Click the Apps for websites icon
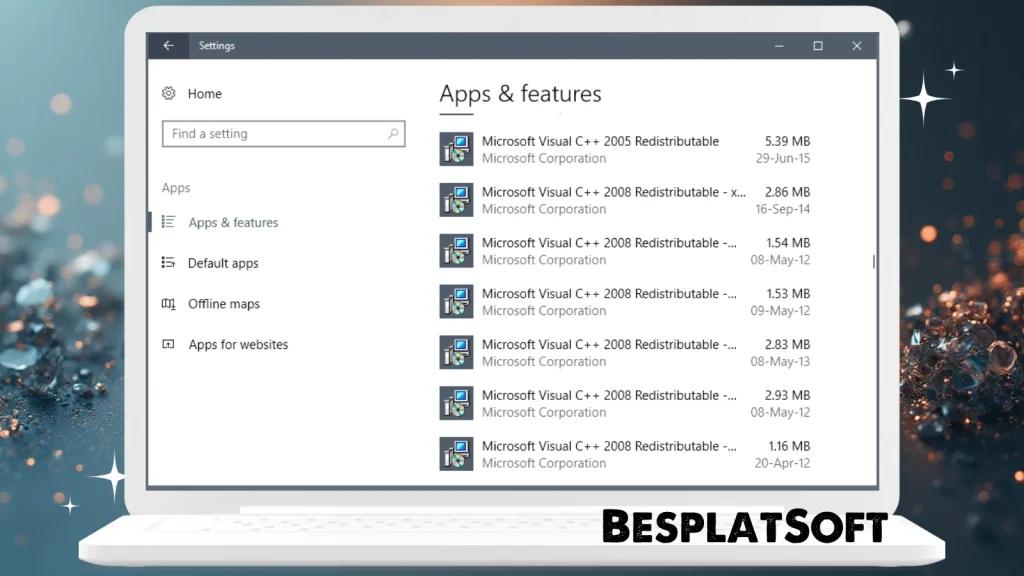This screenshot has height=576, width=1024. pos(171,344)
